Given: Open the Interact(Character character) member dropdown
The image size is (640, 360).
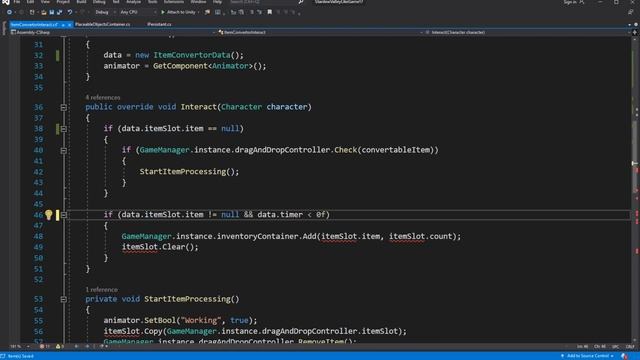Looking at the screenshot, I should pyautogui.click(x=527, y=32).
